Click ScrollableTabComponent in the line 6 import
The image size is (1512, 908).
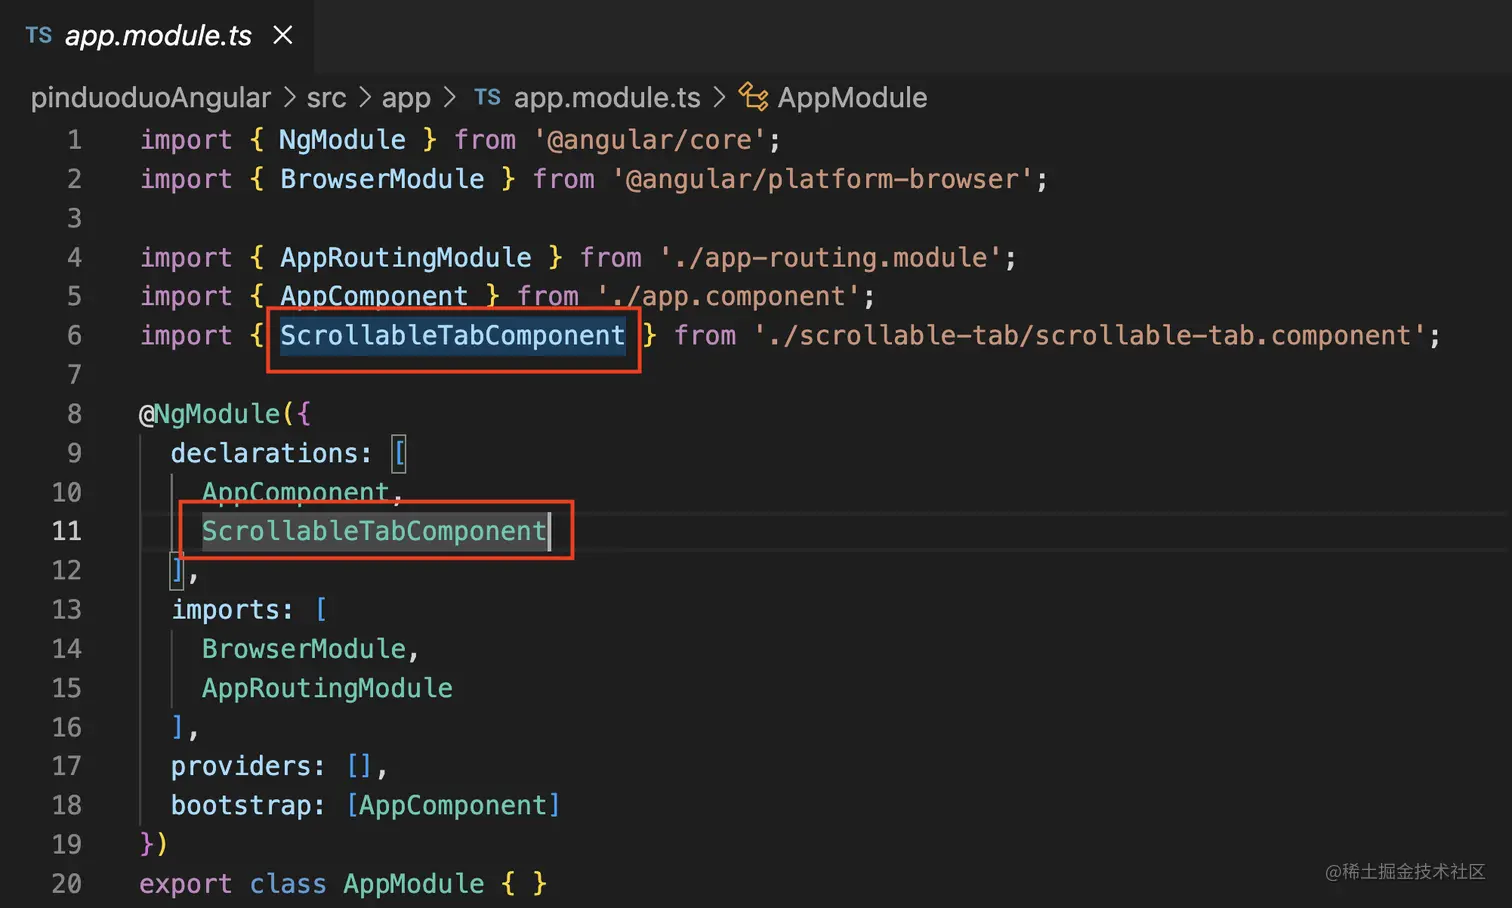click(x=452, y=335)
